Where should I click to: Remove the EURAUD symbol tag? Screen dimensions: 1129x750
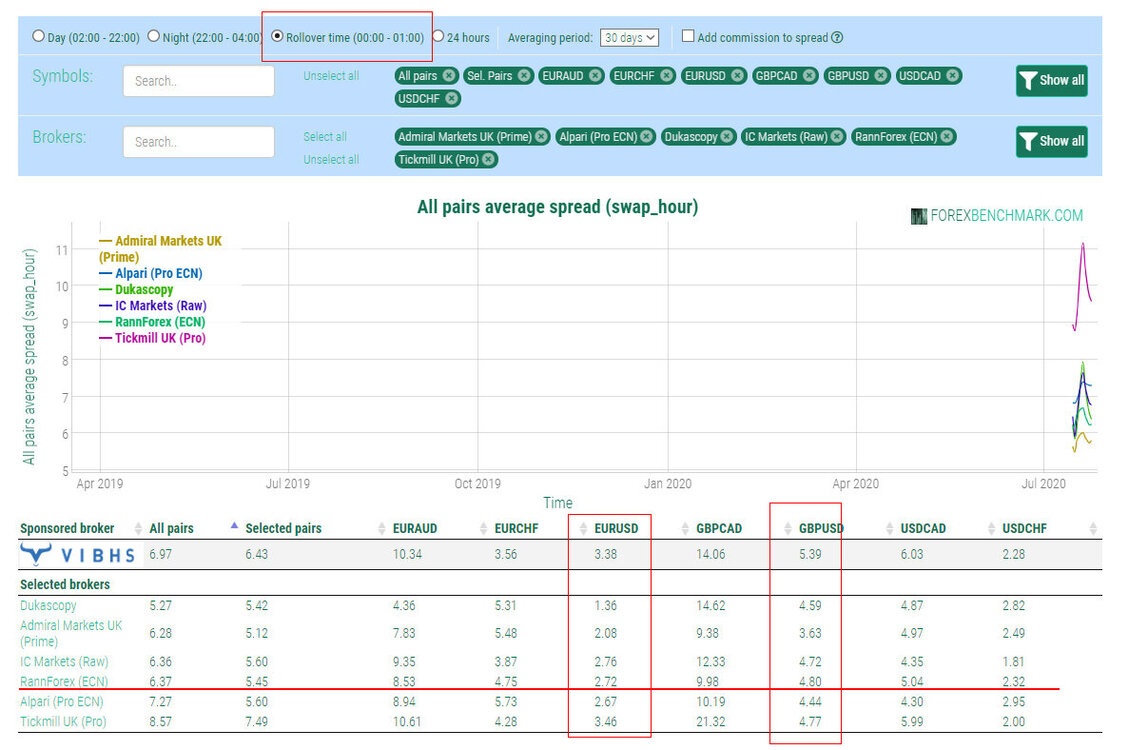click(595, 76)
